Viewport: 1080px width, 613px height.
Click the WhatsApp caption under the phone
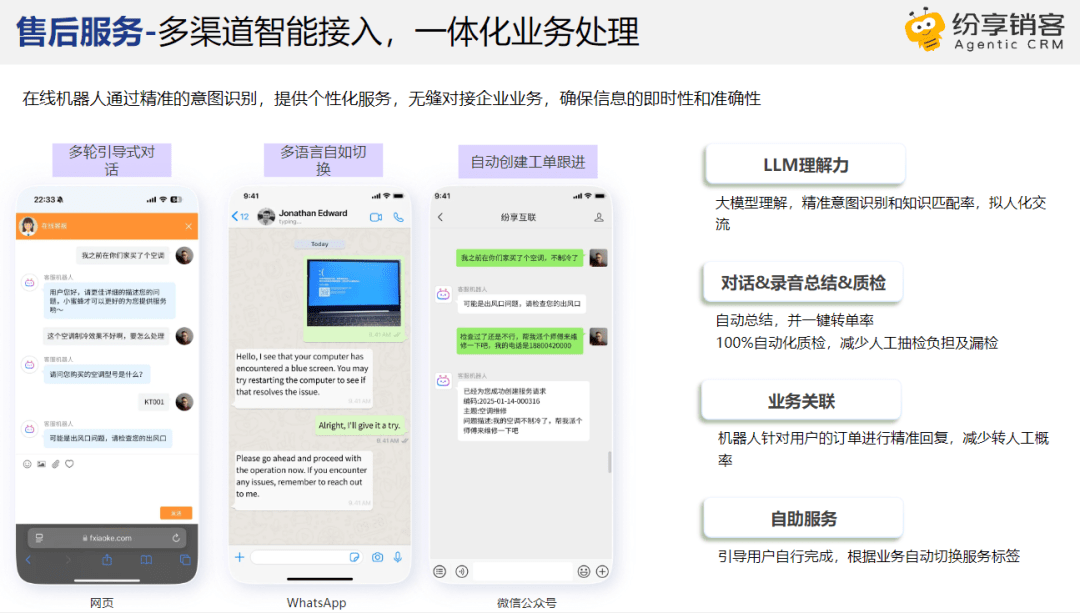(316, 603)
